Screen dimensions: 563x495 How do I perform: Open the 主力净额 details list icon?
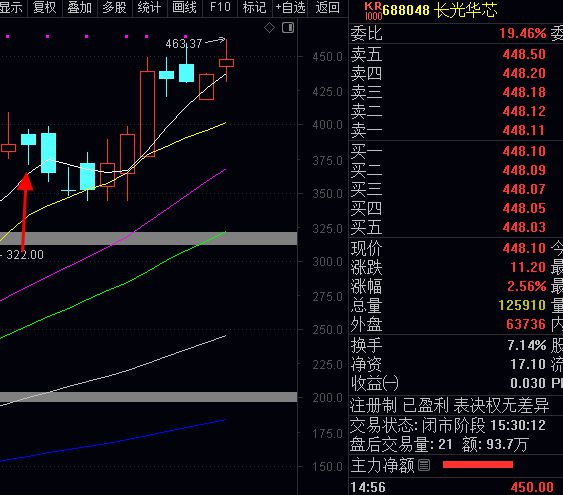point(424,465)
